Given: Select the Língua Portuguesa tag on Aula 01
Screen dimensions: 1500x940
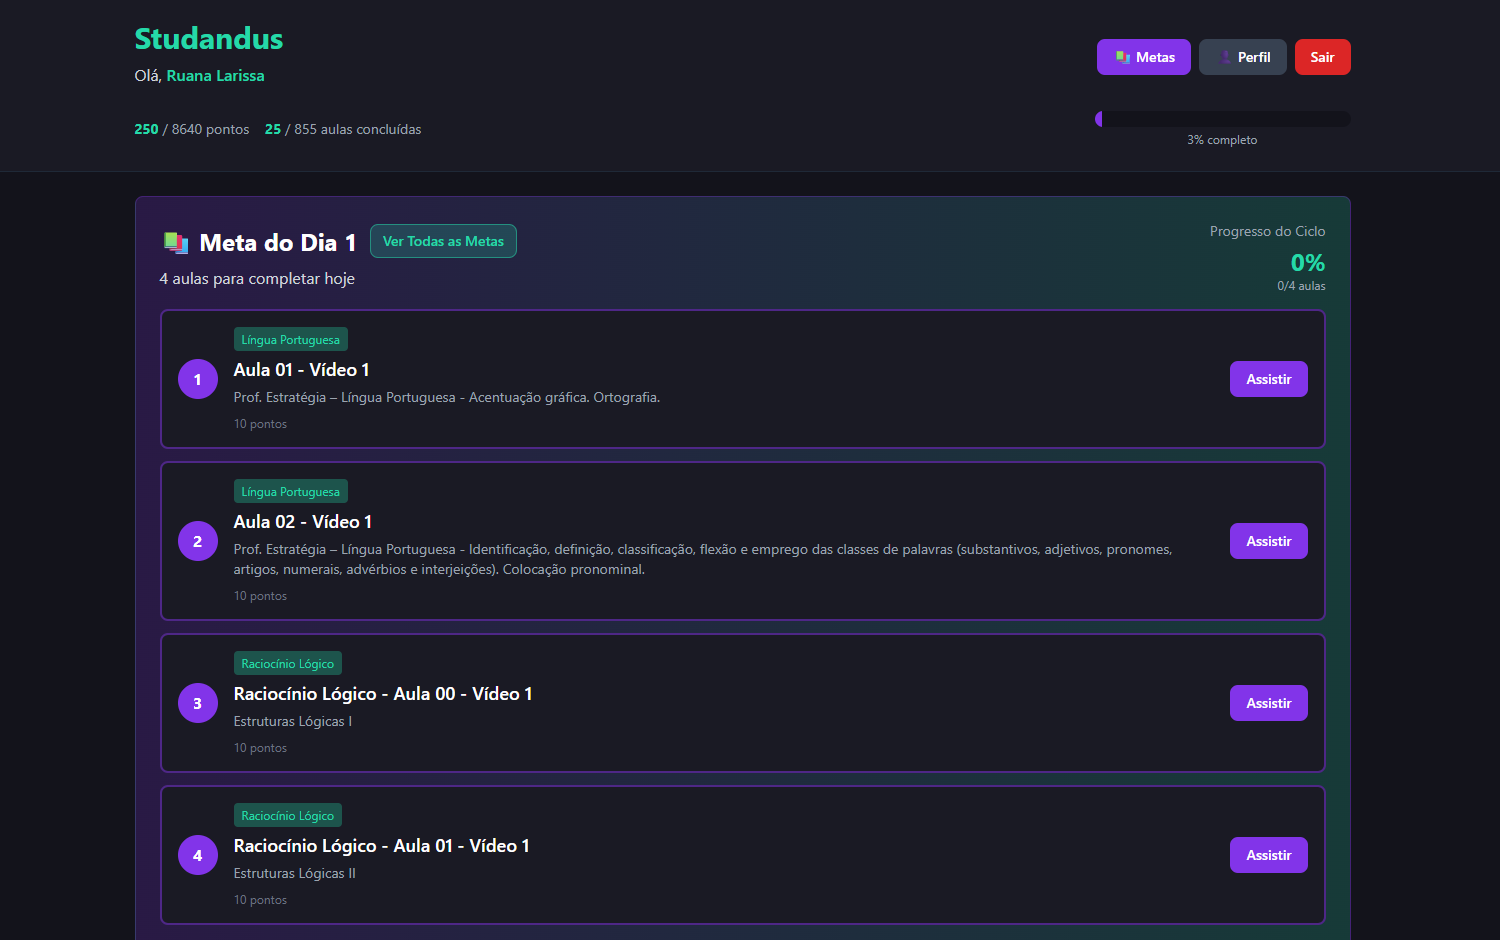Looking at the screenshot, I should [x=290, y=340].
